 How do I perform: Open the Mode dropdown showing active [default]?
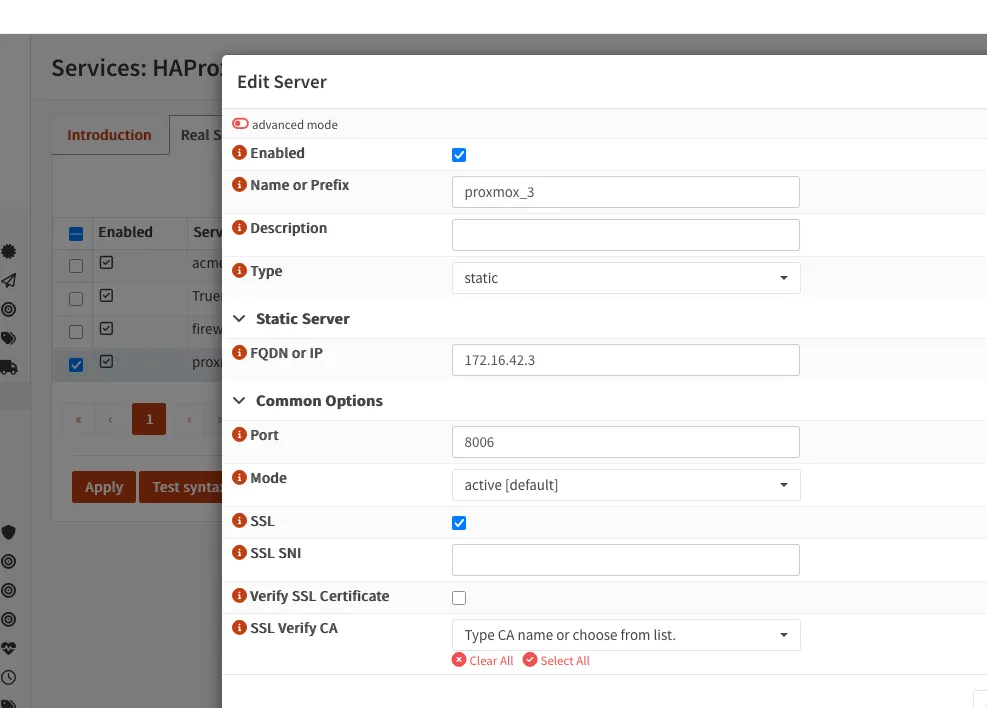625,485
